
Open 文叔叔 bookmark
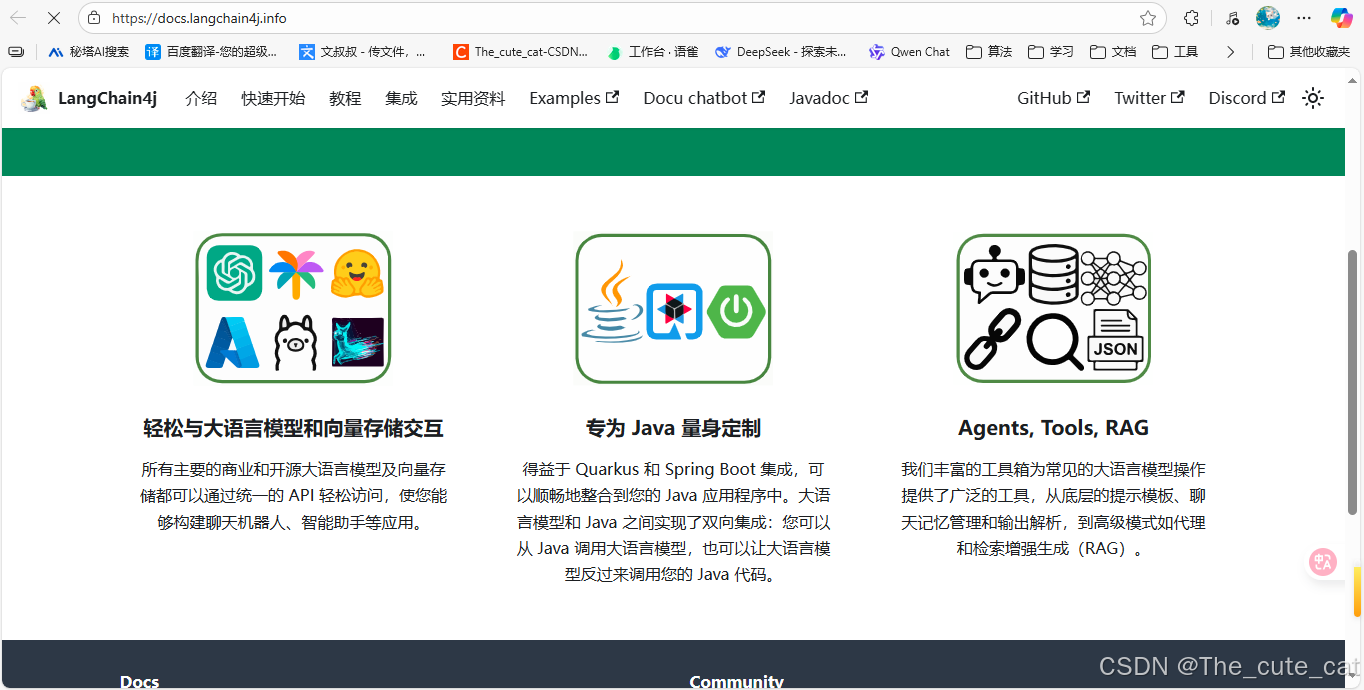click(x=363, y=52)
